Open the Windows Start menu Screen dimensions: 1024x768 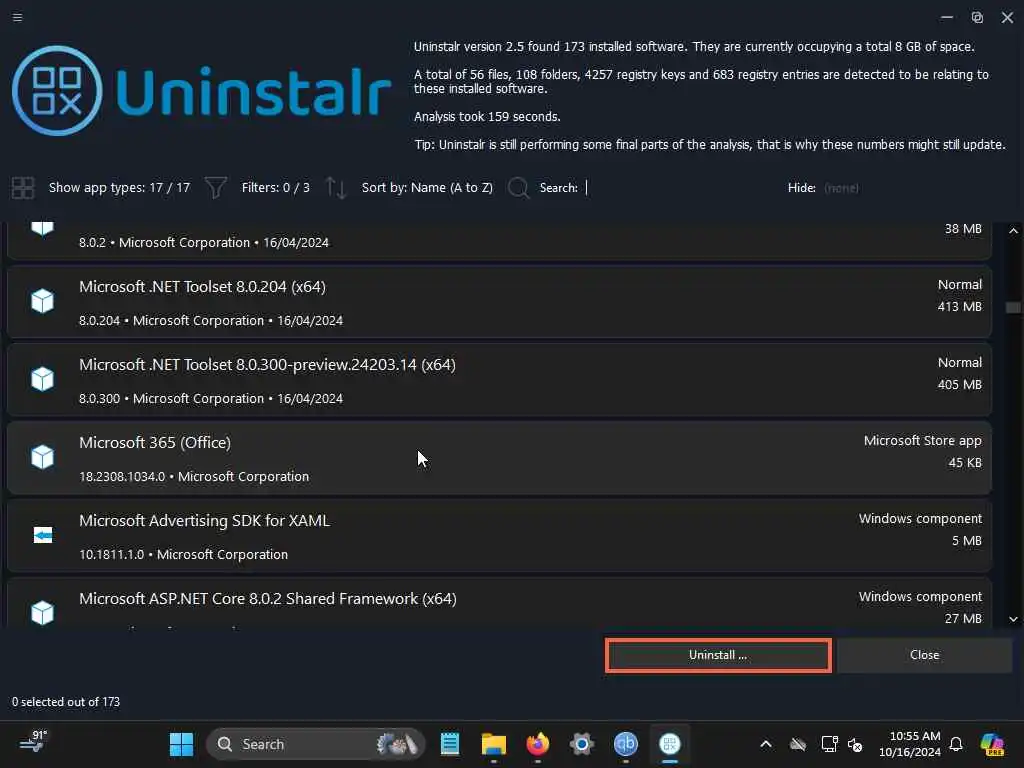coord(181,744)
